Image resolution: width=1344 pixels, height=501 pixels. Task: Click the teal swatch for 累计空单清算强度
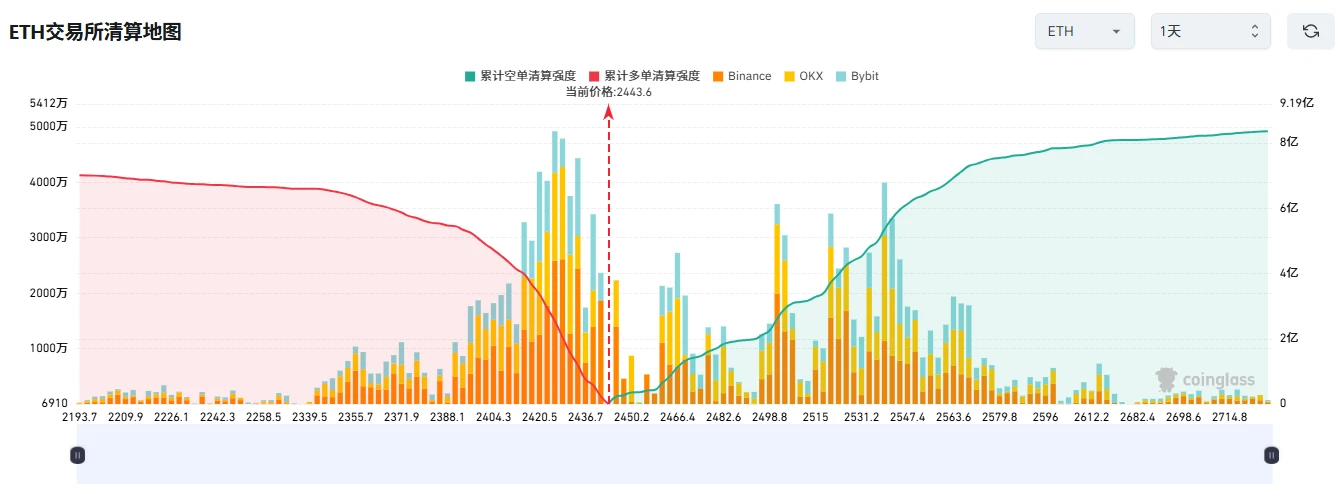pos(469,76)
